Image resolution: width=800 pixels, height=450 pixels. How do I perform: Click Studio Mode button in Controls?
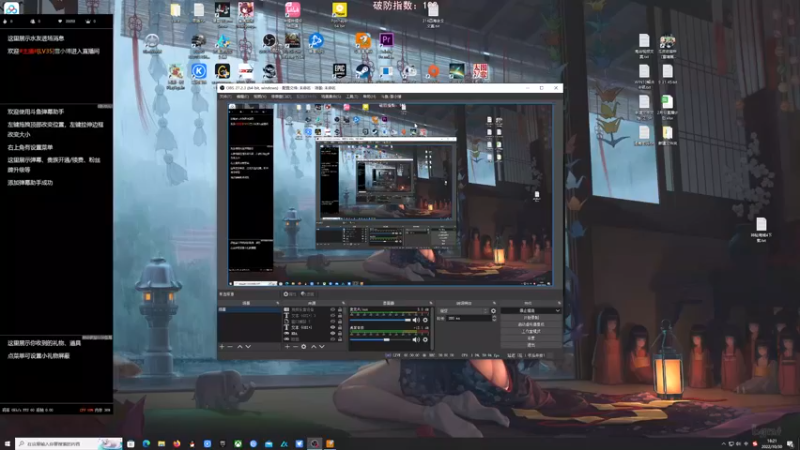[x=531, y=332]
